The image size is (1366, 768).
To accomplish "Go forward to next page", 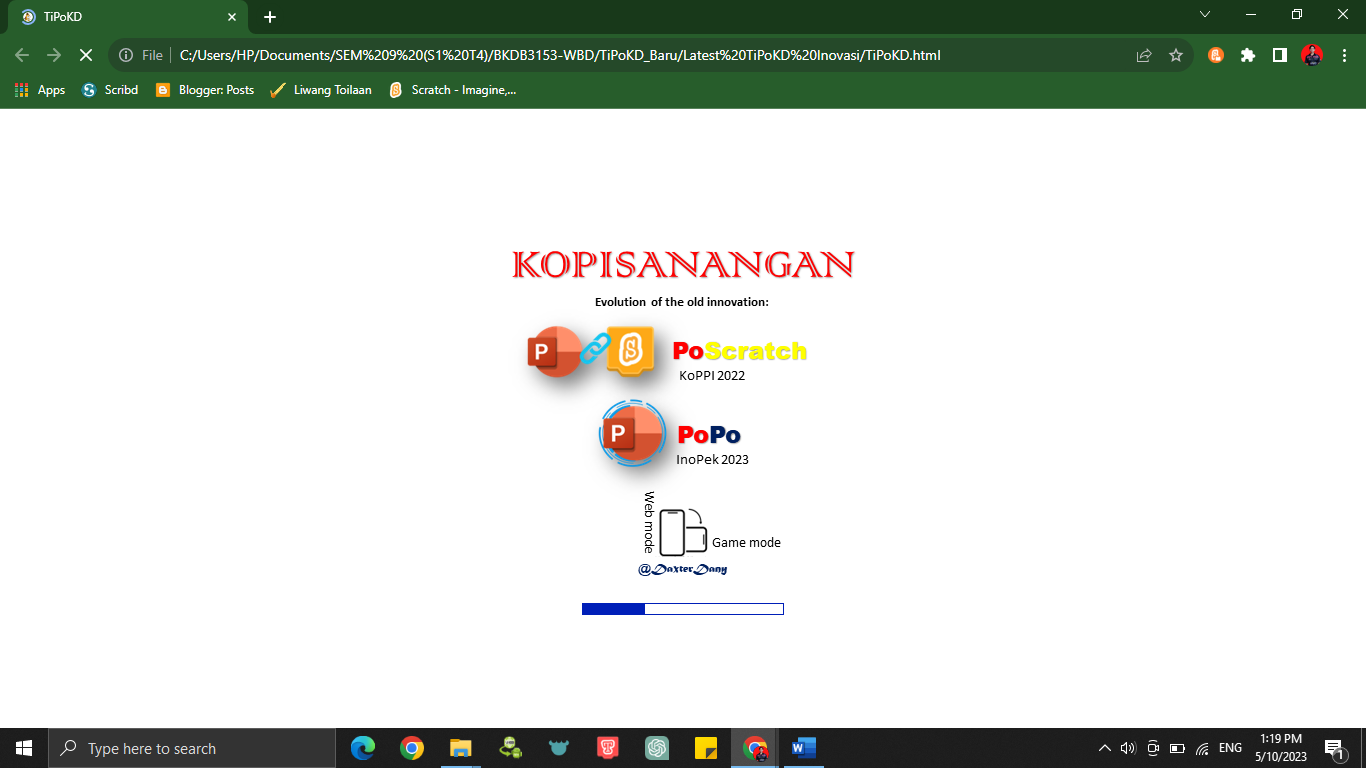I will point(54,56).
